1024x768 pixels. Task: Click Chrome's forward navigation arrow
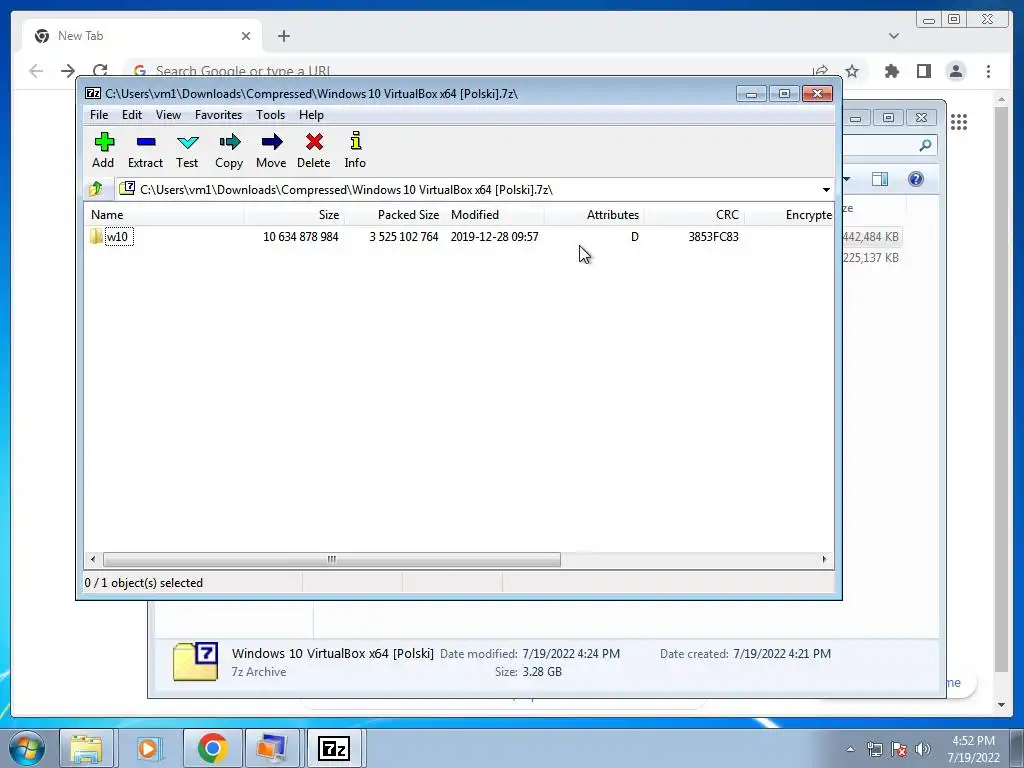coord(68,71)
